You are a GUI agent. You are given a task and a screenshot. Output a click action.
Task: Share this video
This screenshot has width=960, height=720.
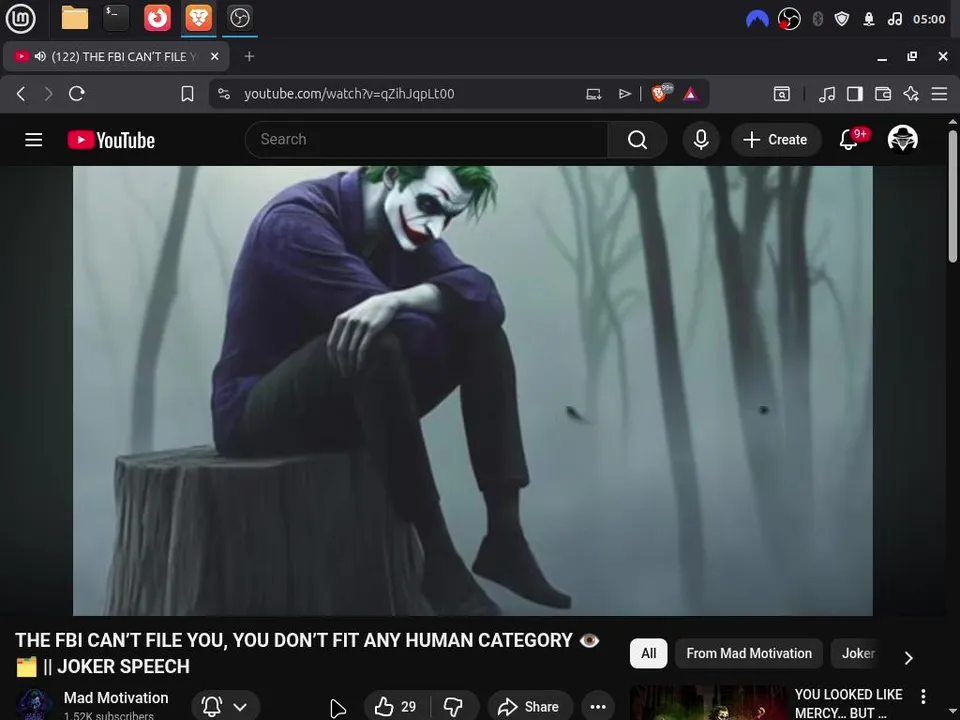tap(530, 707)
